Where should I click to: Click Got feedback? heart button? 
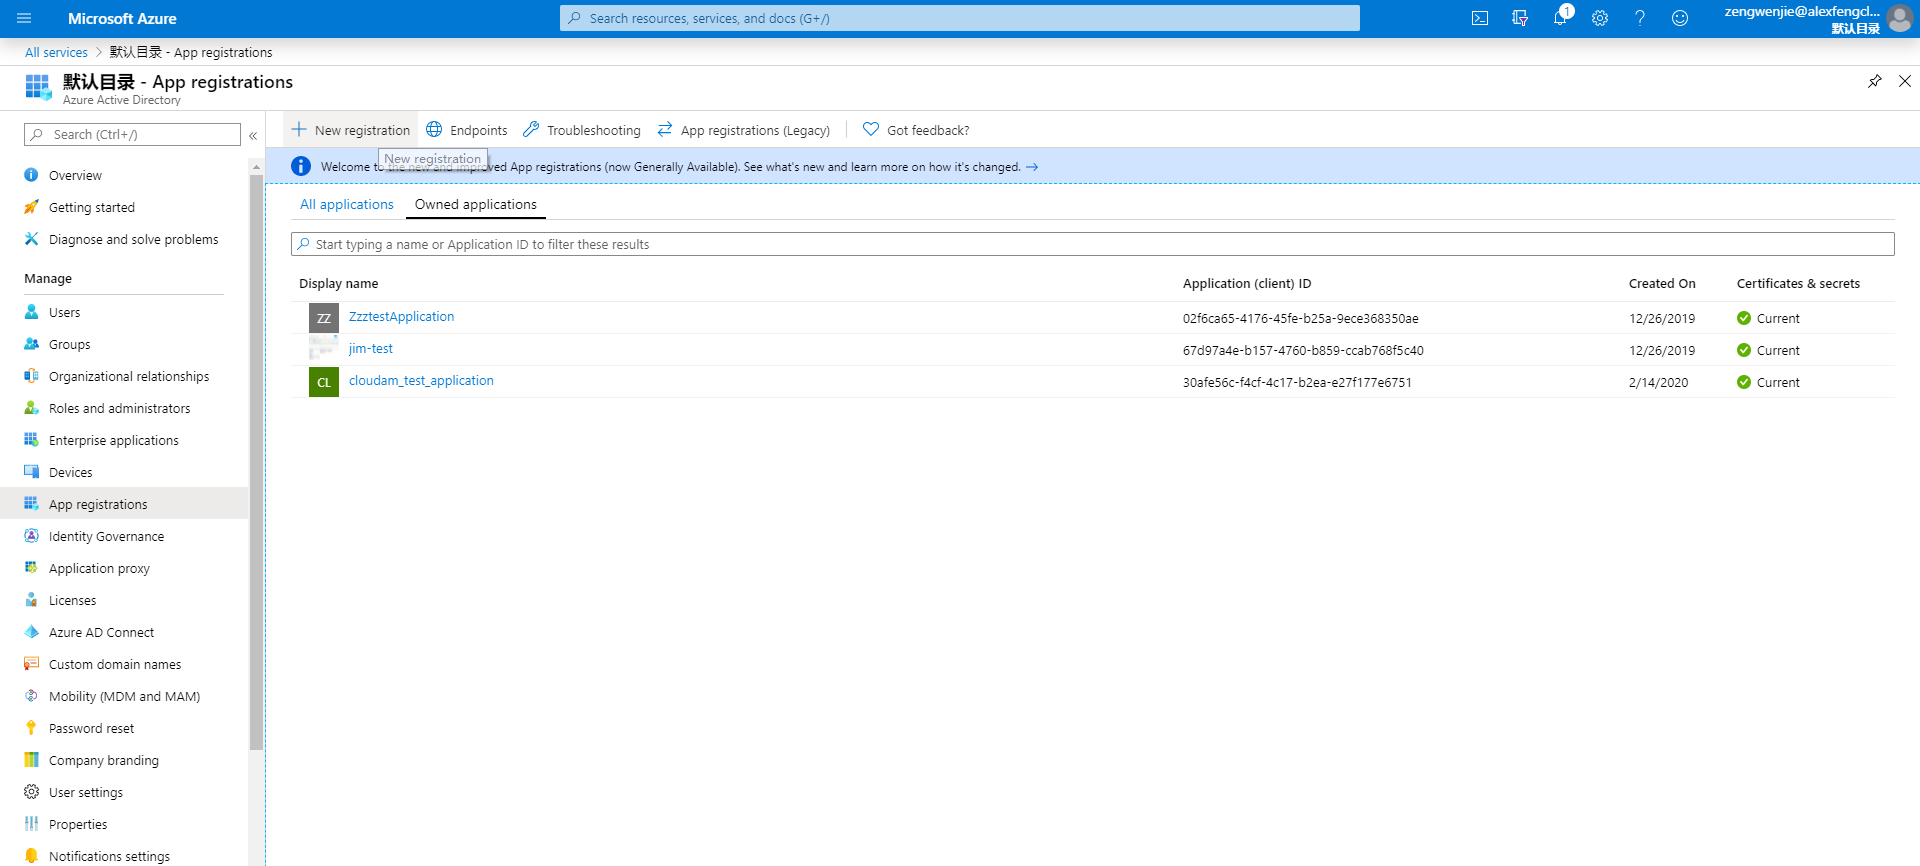click(916, 130)
